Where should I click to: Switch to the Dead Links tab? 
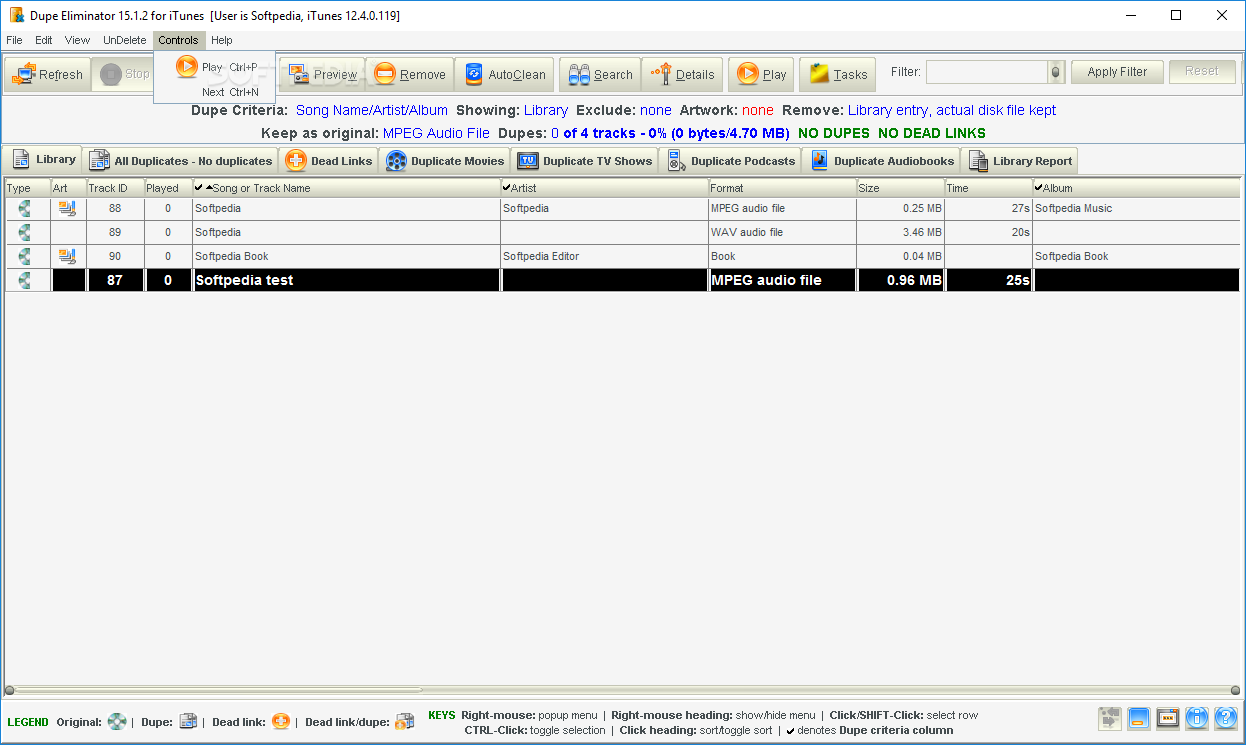click(329, 160)
